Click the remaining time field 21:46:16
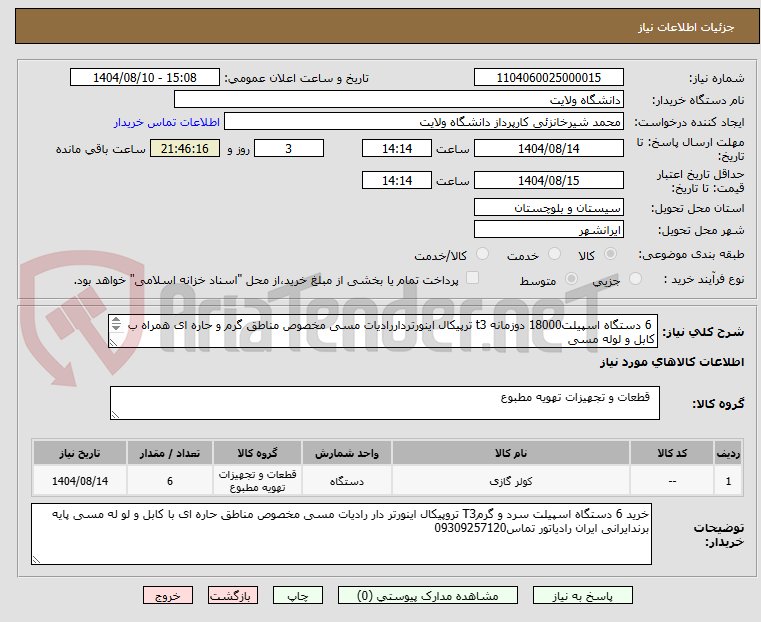 click(x=185, y=148)
